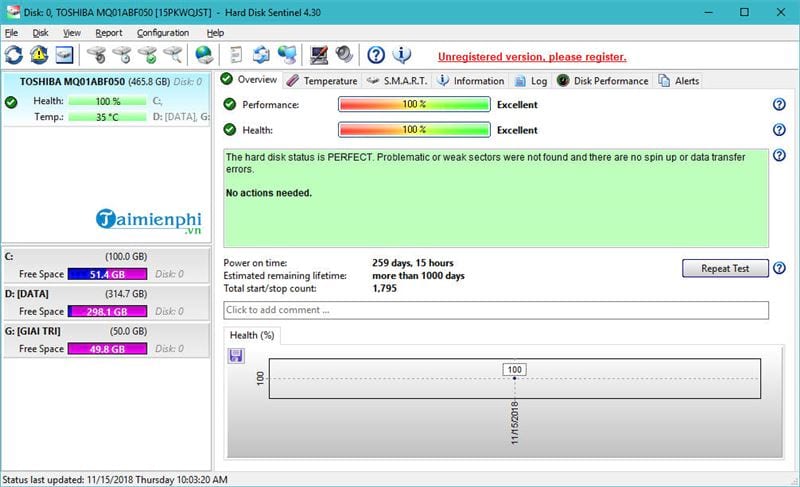Image resolution: width=800 pixels, height=487 pixels.
Task: Click the laptop with red pen icon
Action: click(319, 55)
